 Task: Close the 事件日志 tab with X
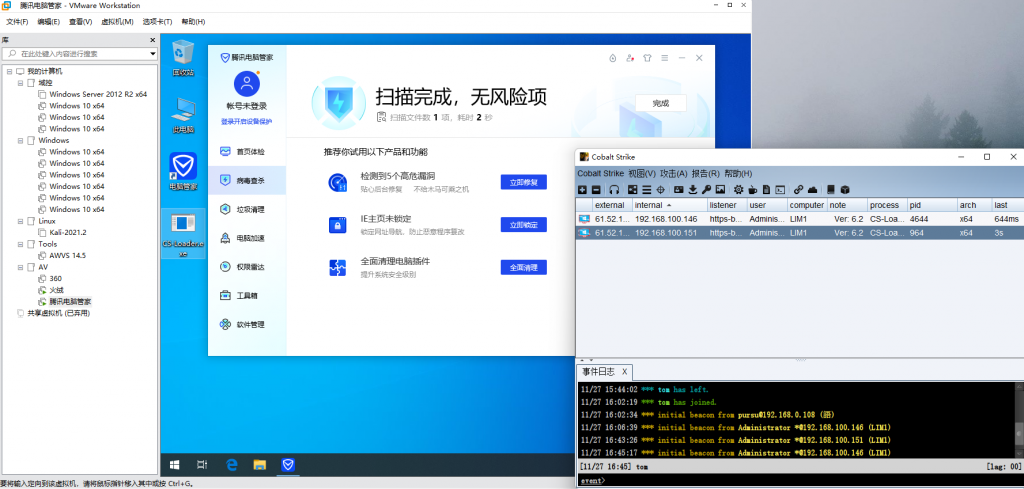pyautogui.click(x=624, y=371)
